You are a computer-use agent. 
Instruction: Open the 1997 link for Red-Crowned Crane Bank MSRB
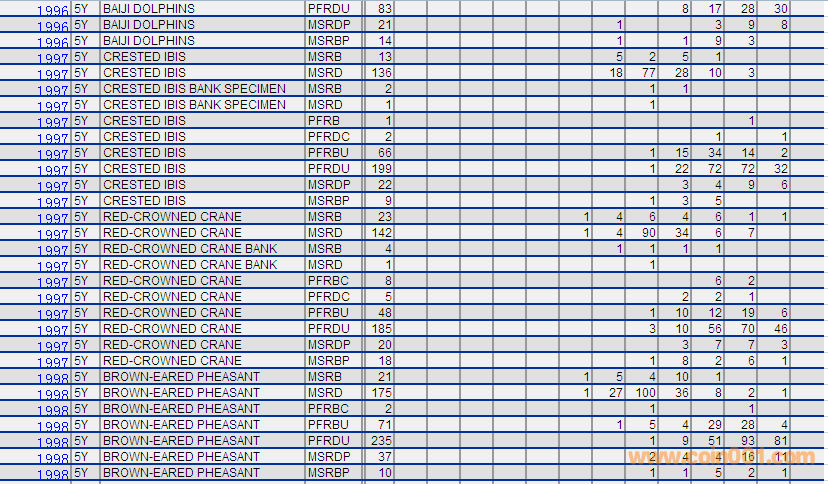coord(53,250)
